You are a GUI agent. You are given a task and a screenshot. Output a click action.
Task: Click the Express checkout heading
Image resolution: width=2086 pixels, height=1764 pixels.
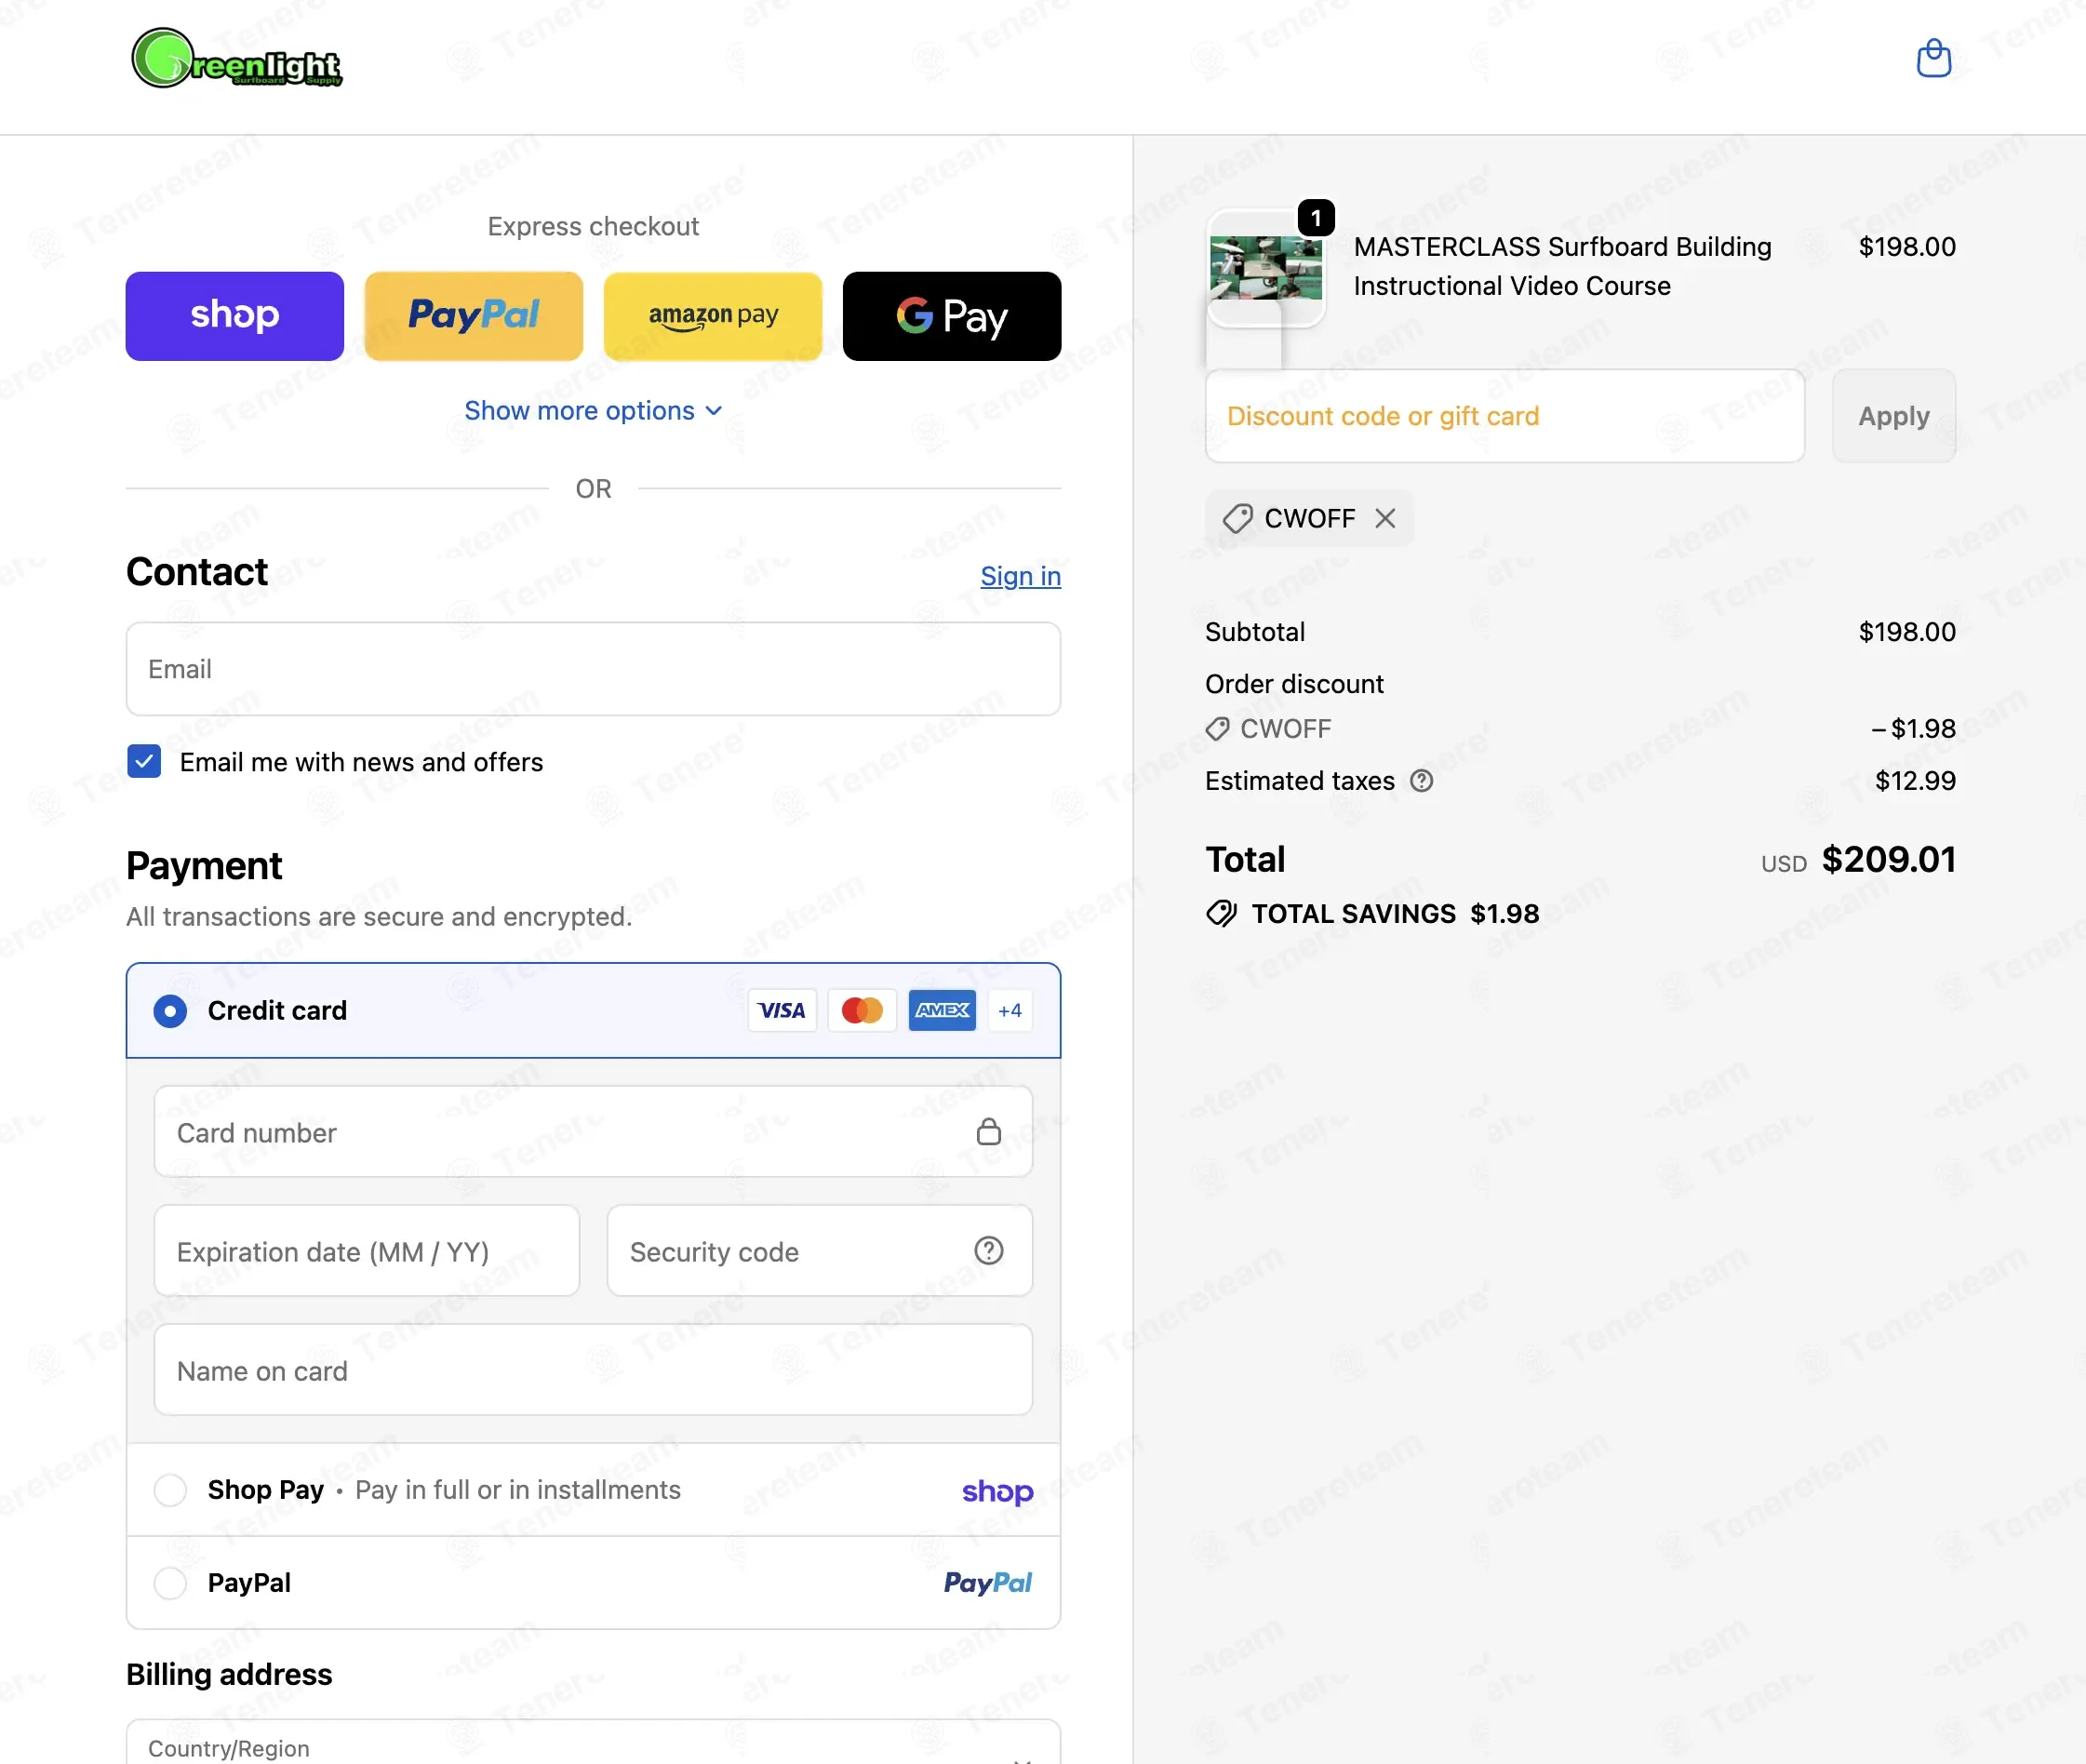coord(593,227)
